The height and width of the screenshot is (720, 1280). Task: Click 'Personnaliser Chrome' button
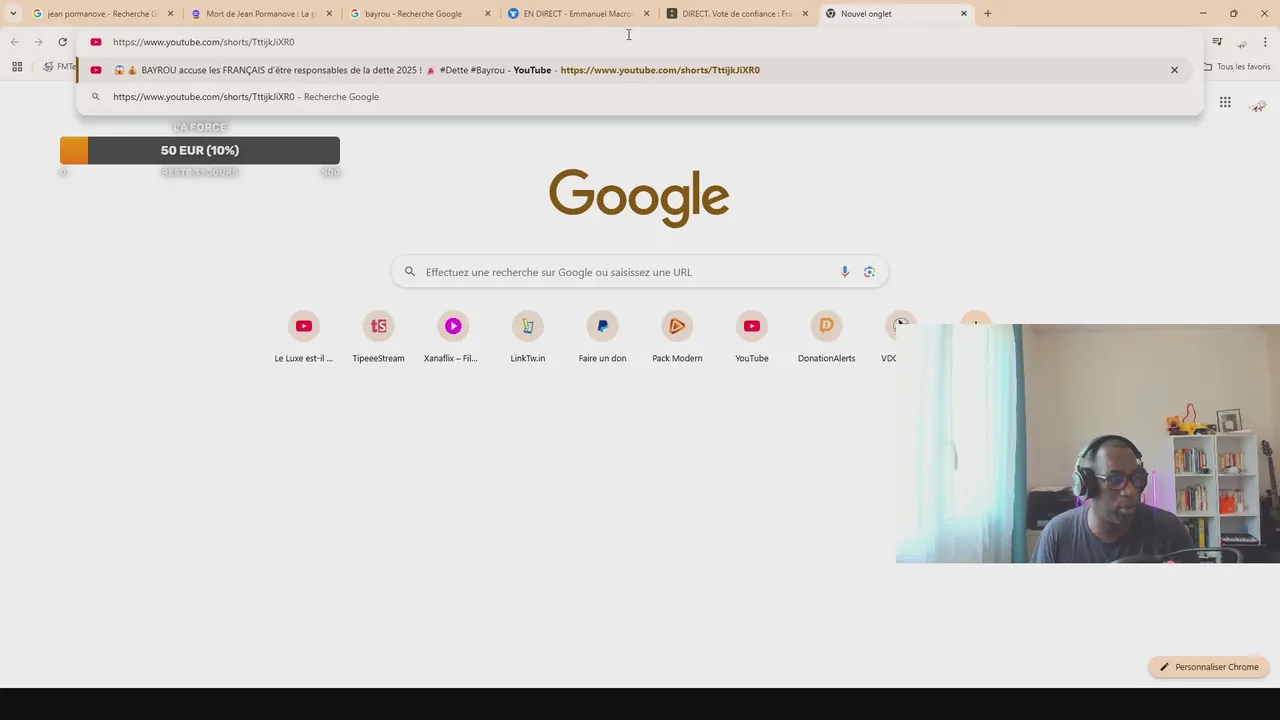coord(1209,667)
